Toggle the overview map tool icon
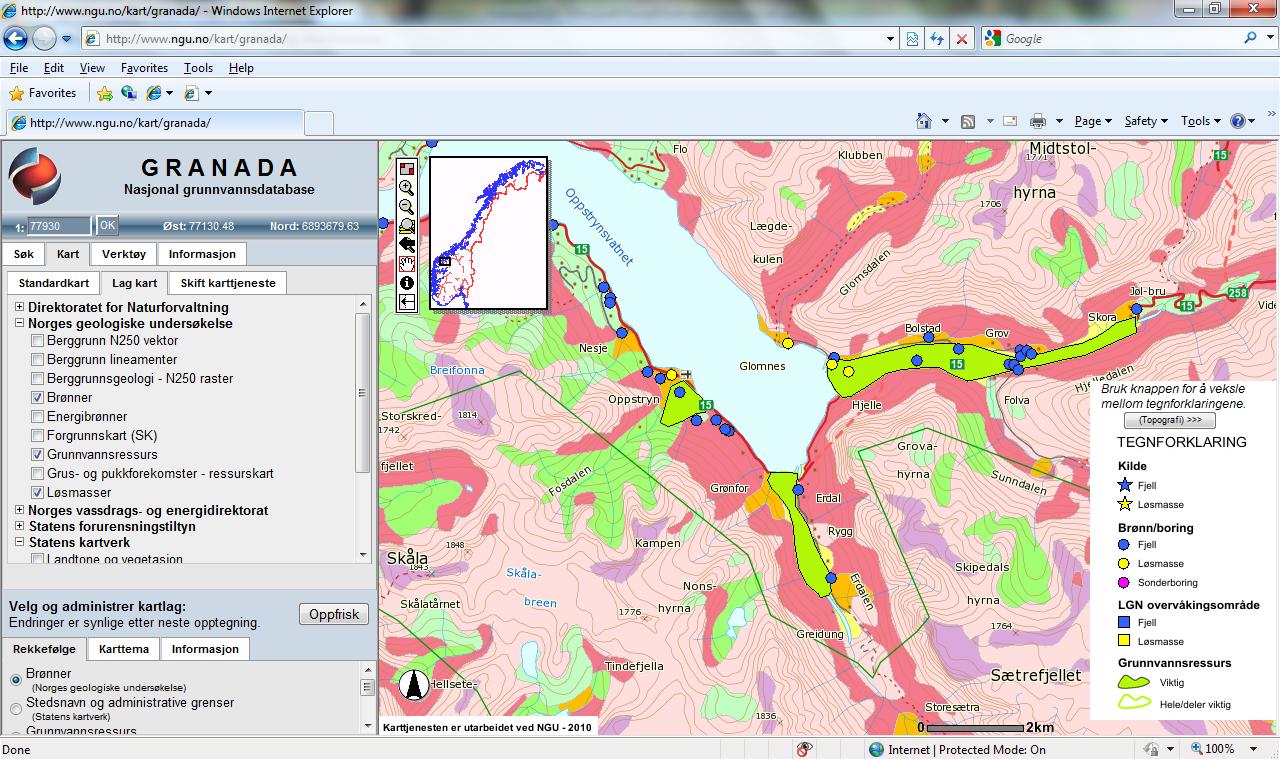 [x=407, y=168]
